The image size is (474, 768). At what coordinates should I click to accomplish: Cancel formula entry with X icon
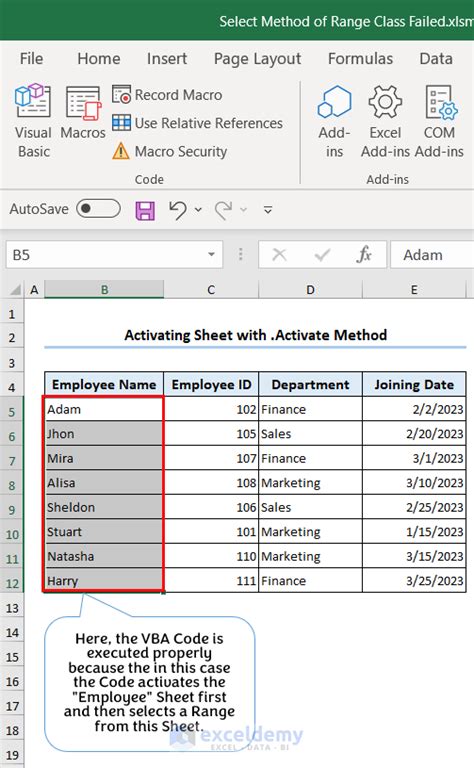point(279,255)
